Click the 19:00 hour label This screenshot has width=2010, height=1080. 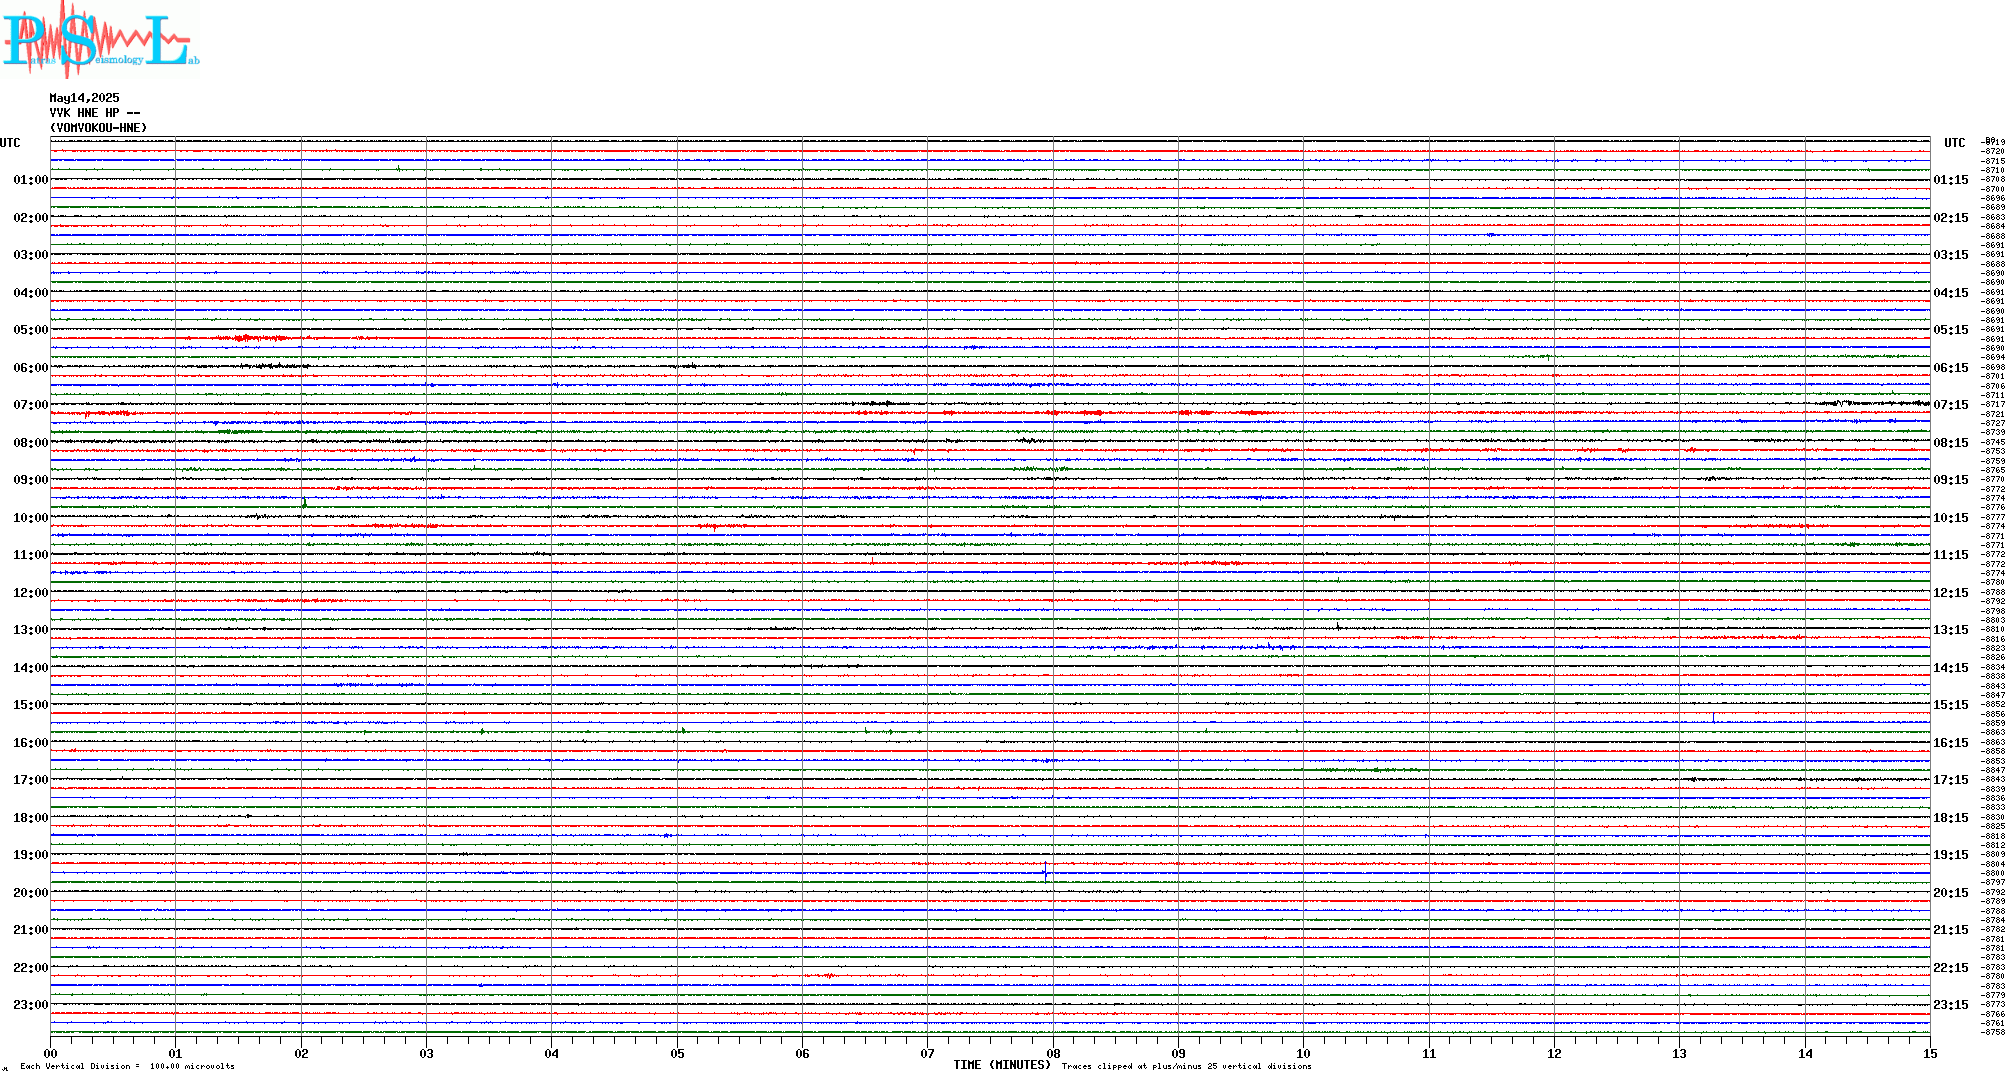(31, 855)
